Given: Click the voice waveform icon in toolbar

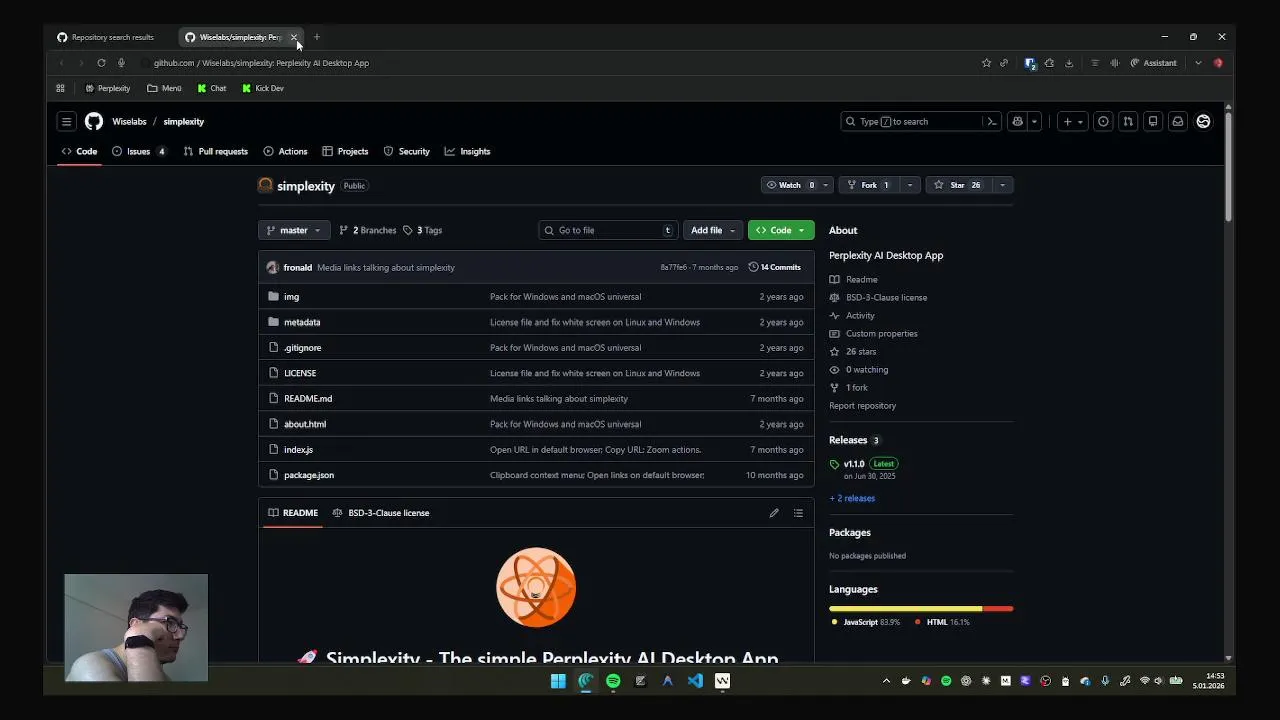Looking at the screenshot, I should [1114, 63].
